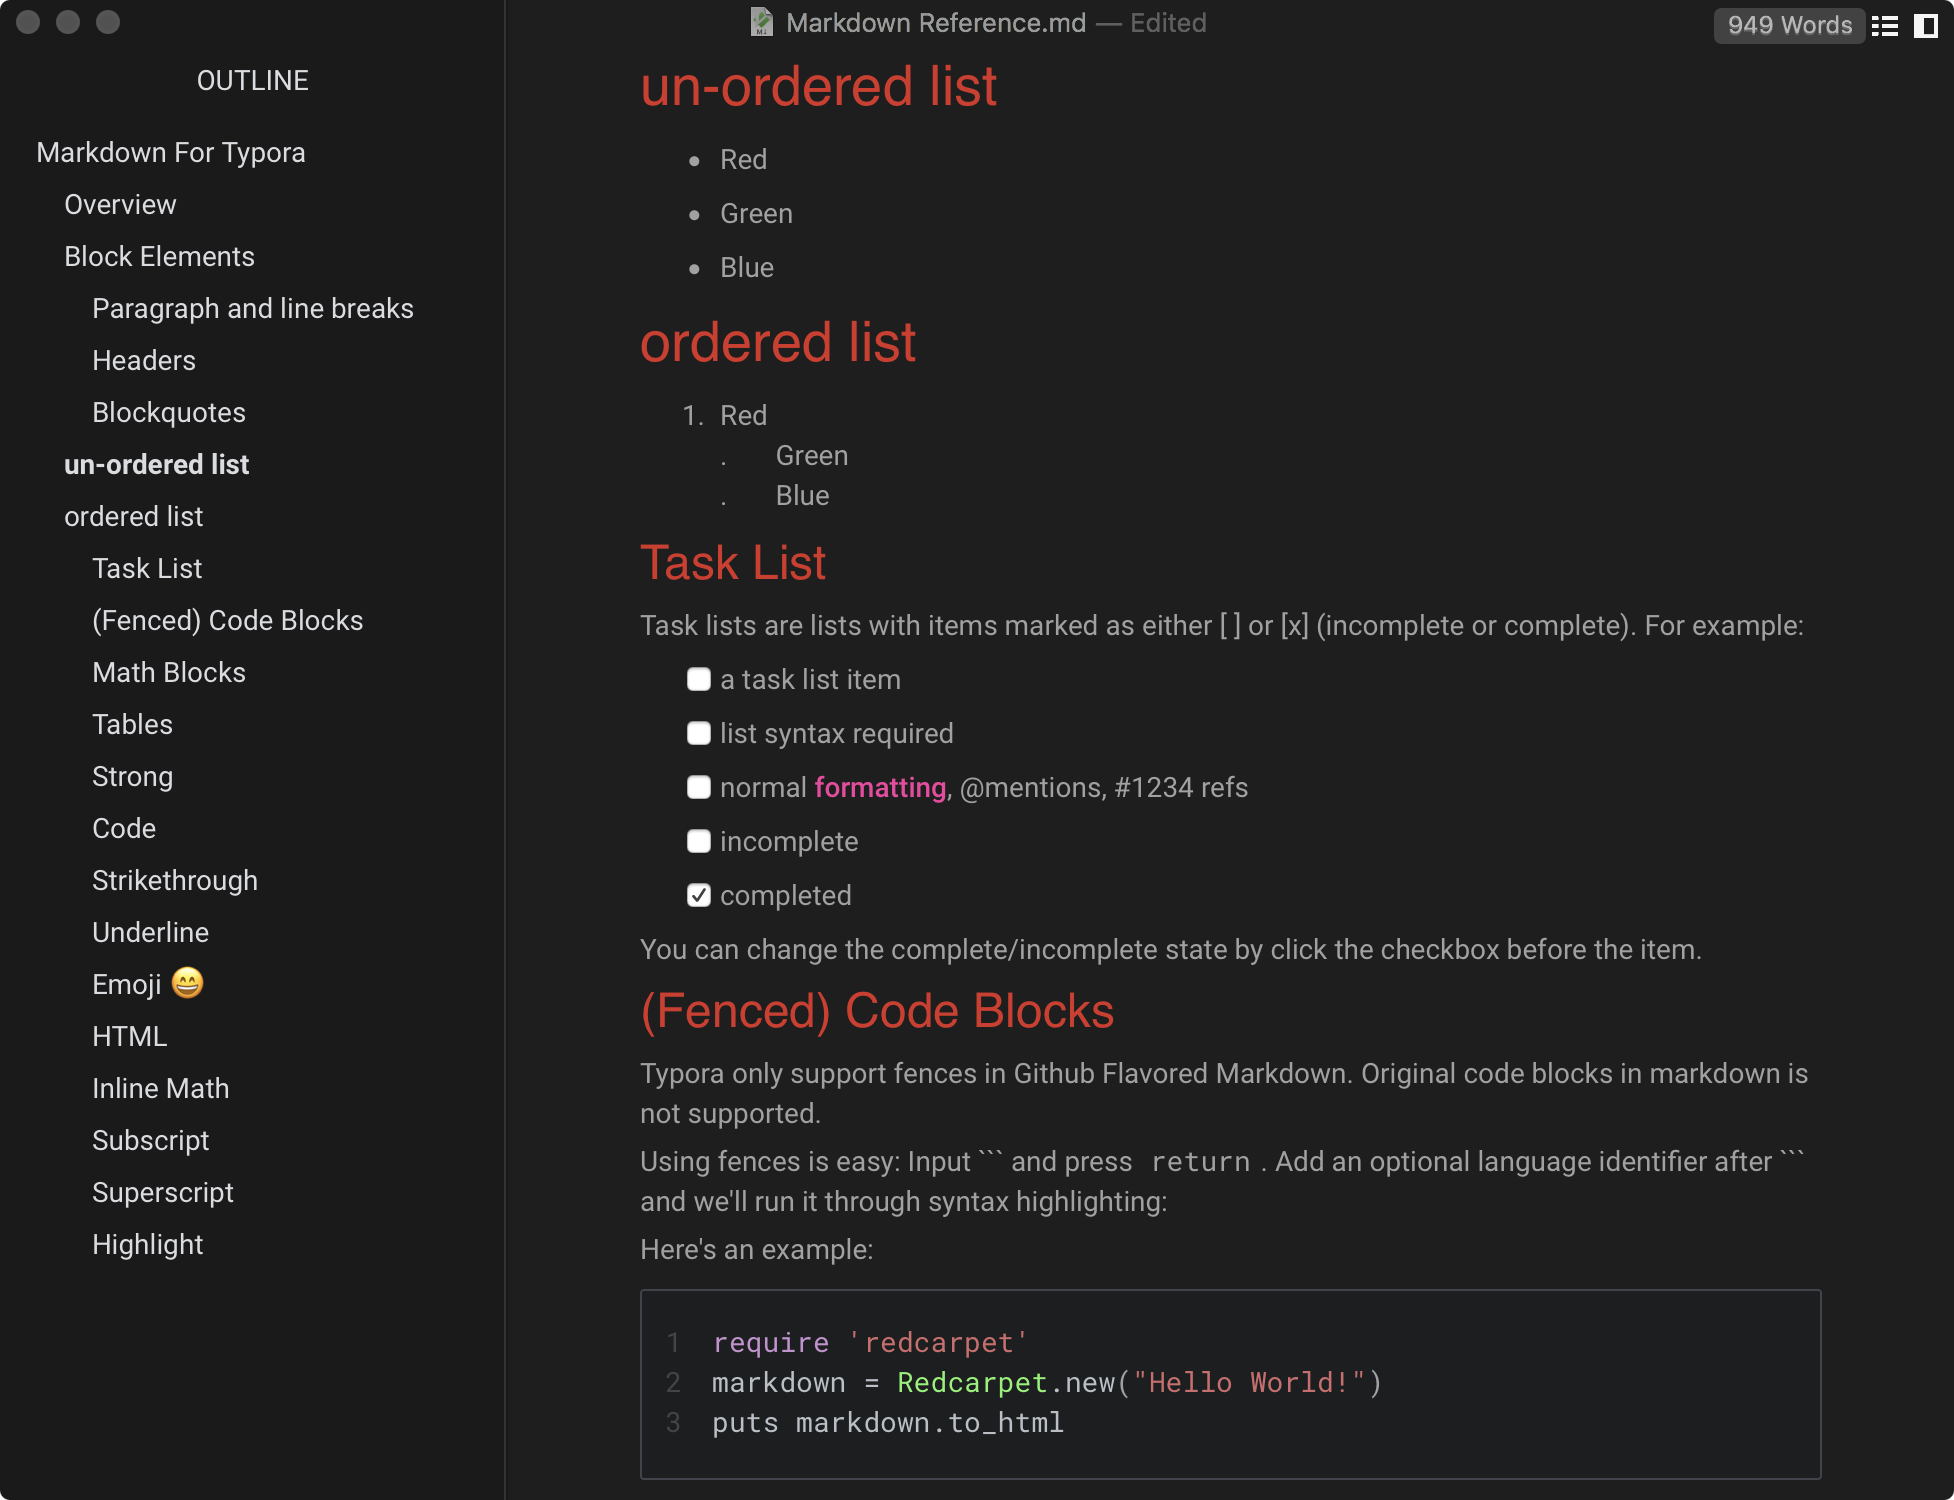The image size is (1954, 1500).
Task: Click the 949 Words counter
Action: tap(1789, 25)
